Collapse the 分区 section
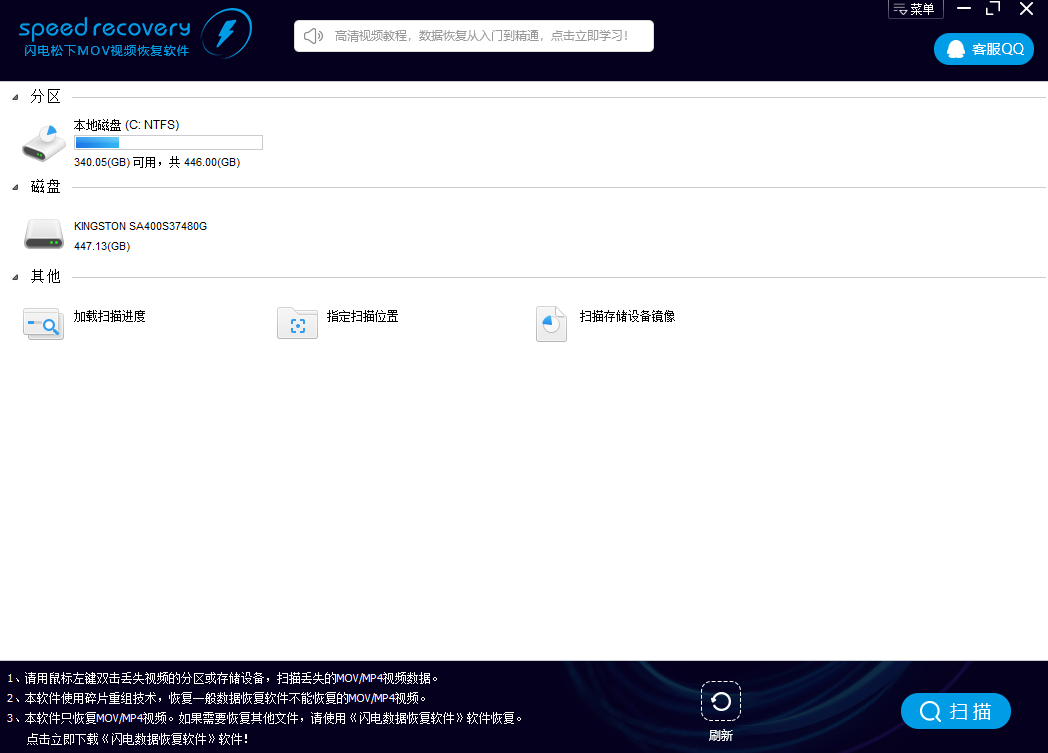Screen dimensions: 1048x753 15,98
